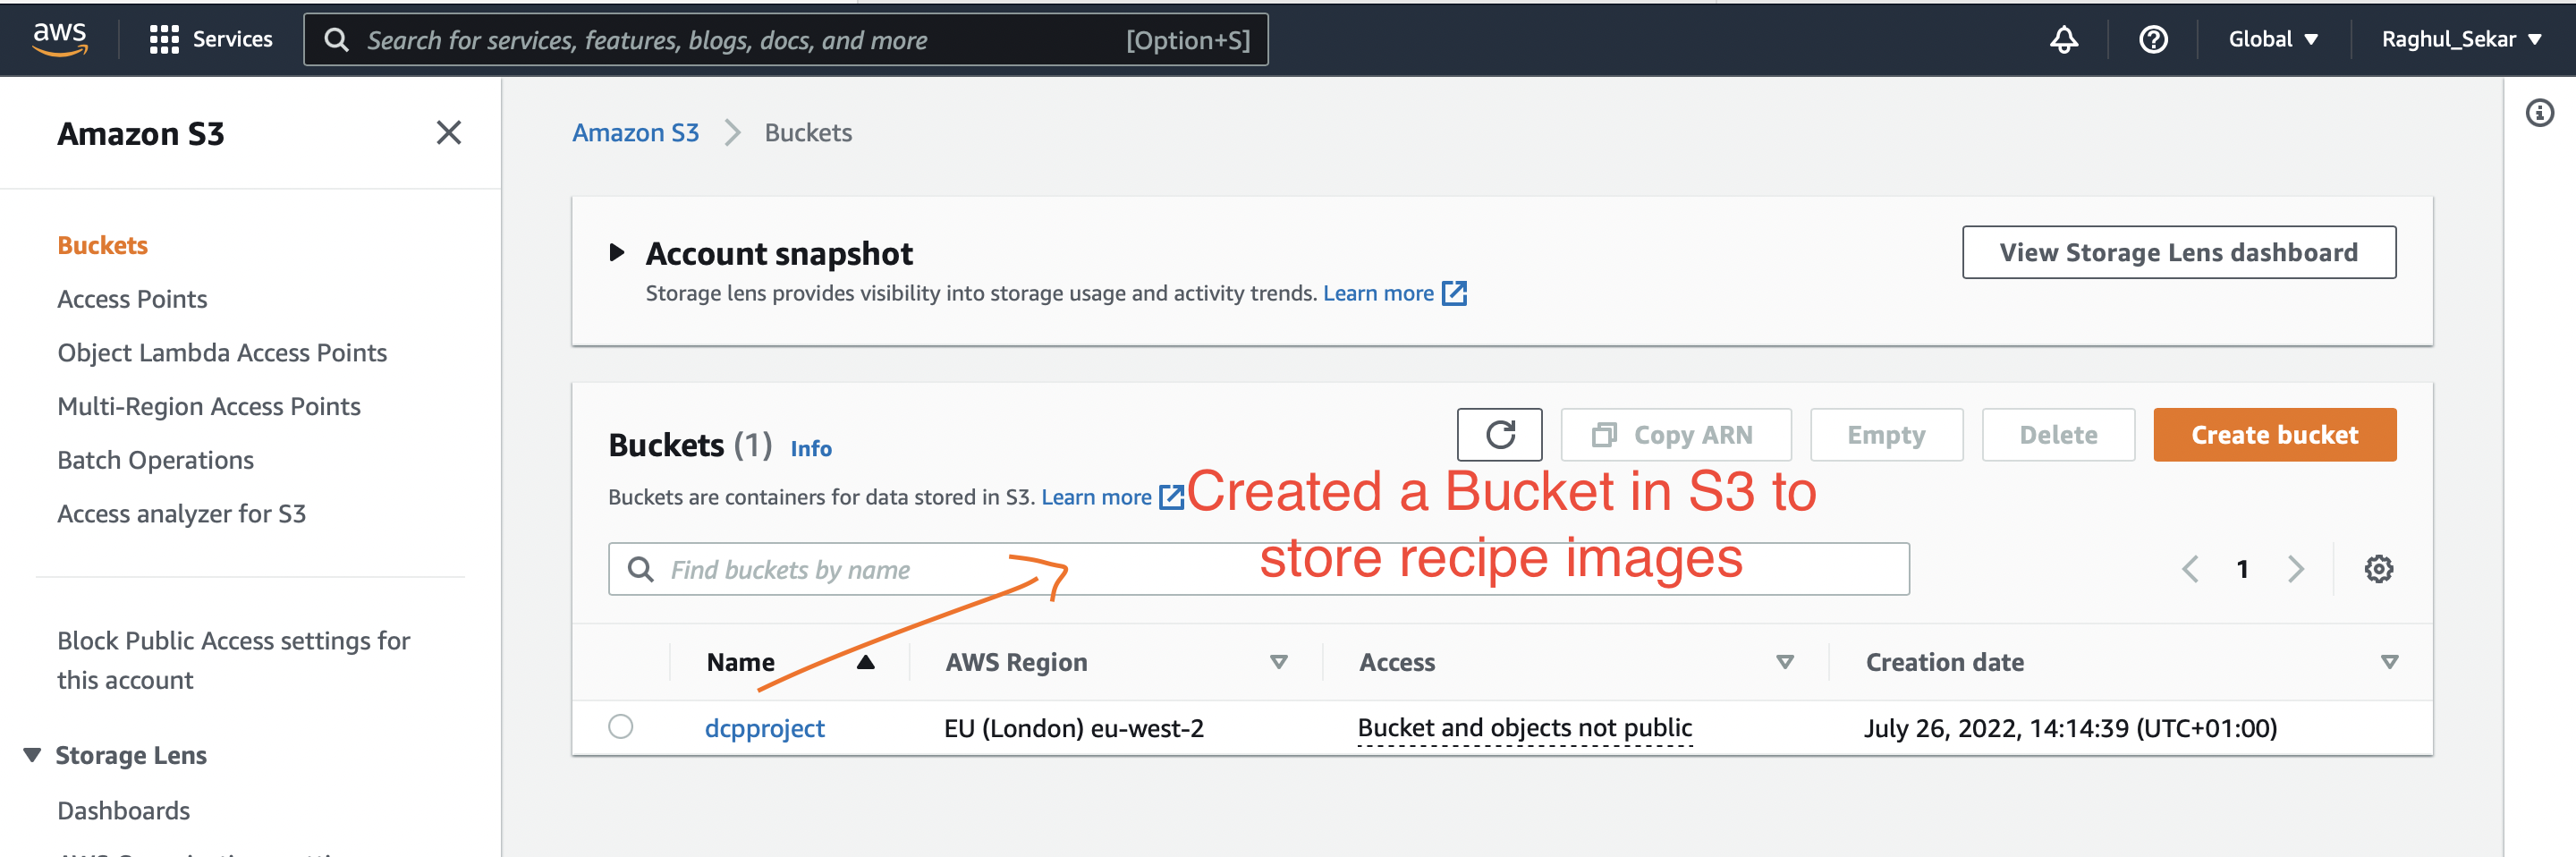This screenshot has width=2576, height=857.
Task: Open Multi-Region Access Points
Action: click(x=209, y=407)
